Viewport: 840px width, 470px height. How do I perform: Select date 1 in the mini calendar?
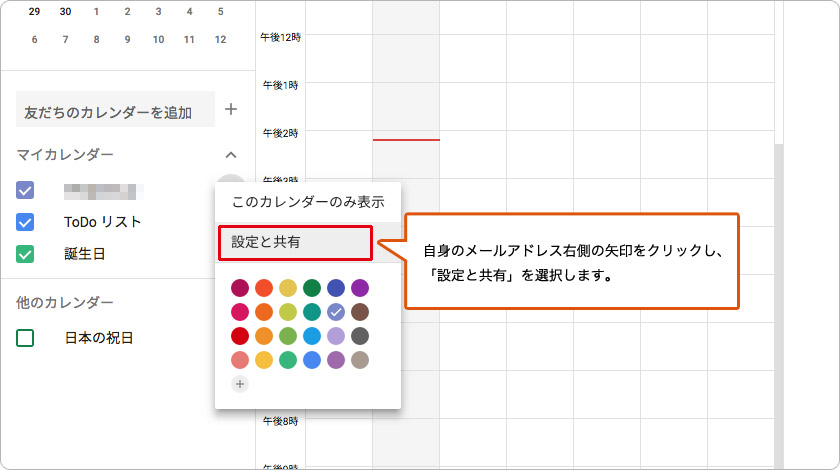[x=96, y=12]
